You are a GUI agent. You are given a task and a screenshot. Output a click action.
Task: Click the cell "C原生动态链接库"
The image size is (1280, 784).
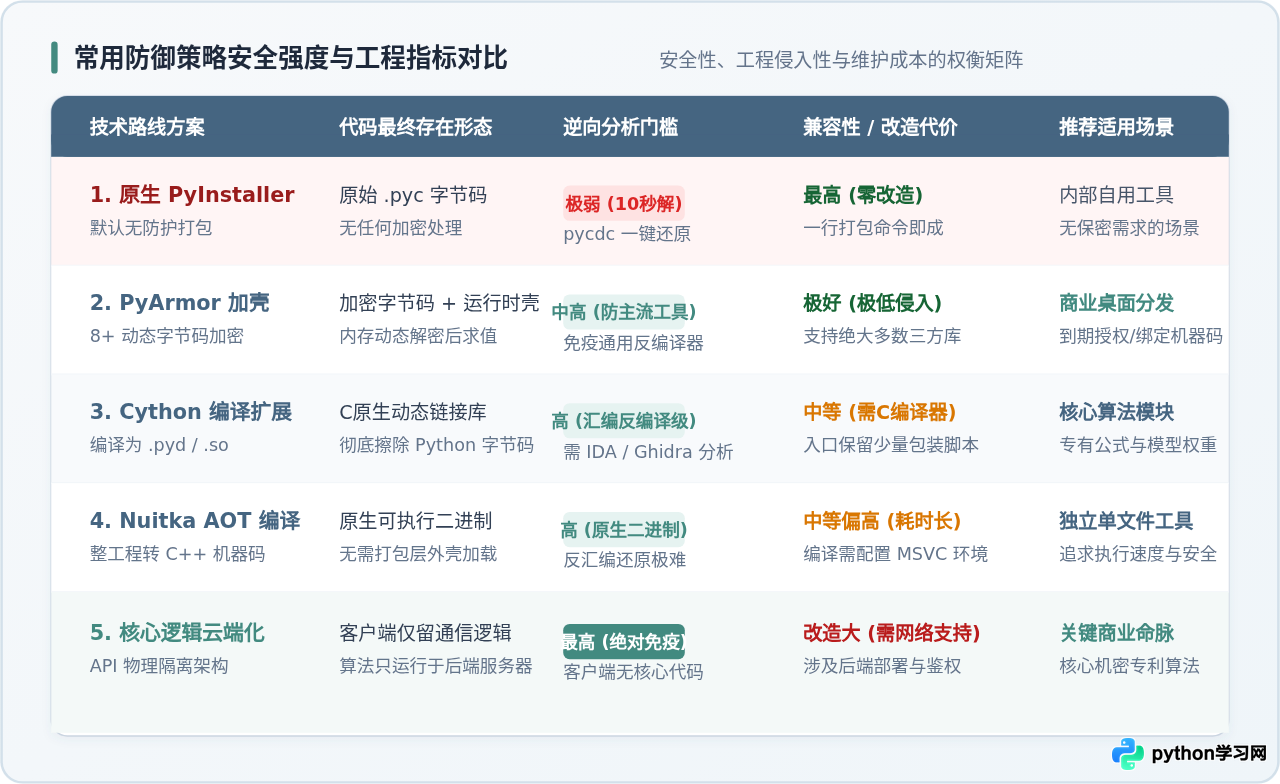click(x=413, y=412)
